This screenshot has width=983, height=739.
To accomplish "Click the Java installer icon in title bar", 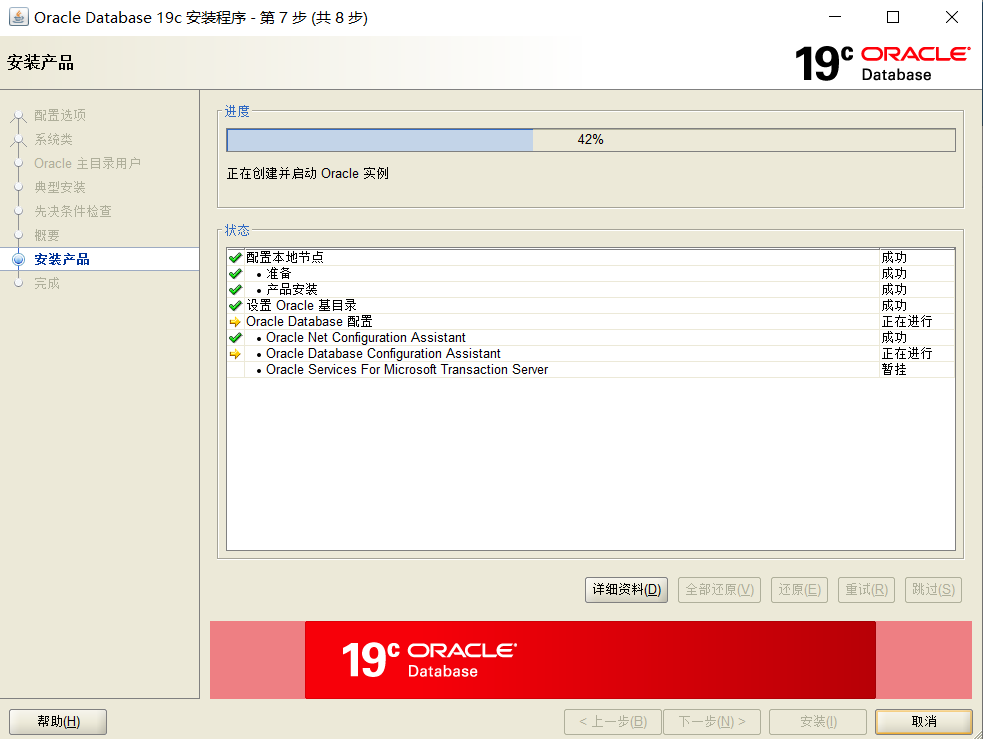I will click(18, 17).
